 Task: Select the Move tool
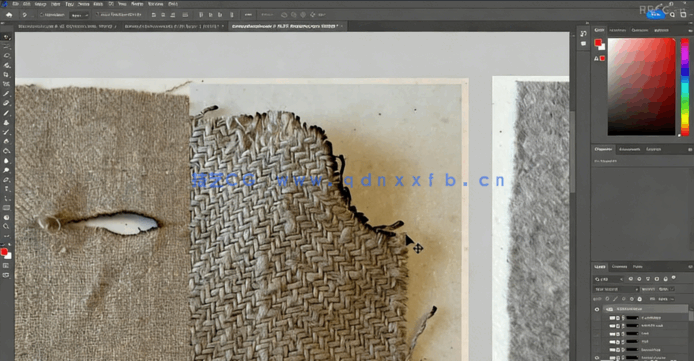pos(6,37)
